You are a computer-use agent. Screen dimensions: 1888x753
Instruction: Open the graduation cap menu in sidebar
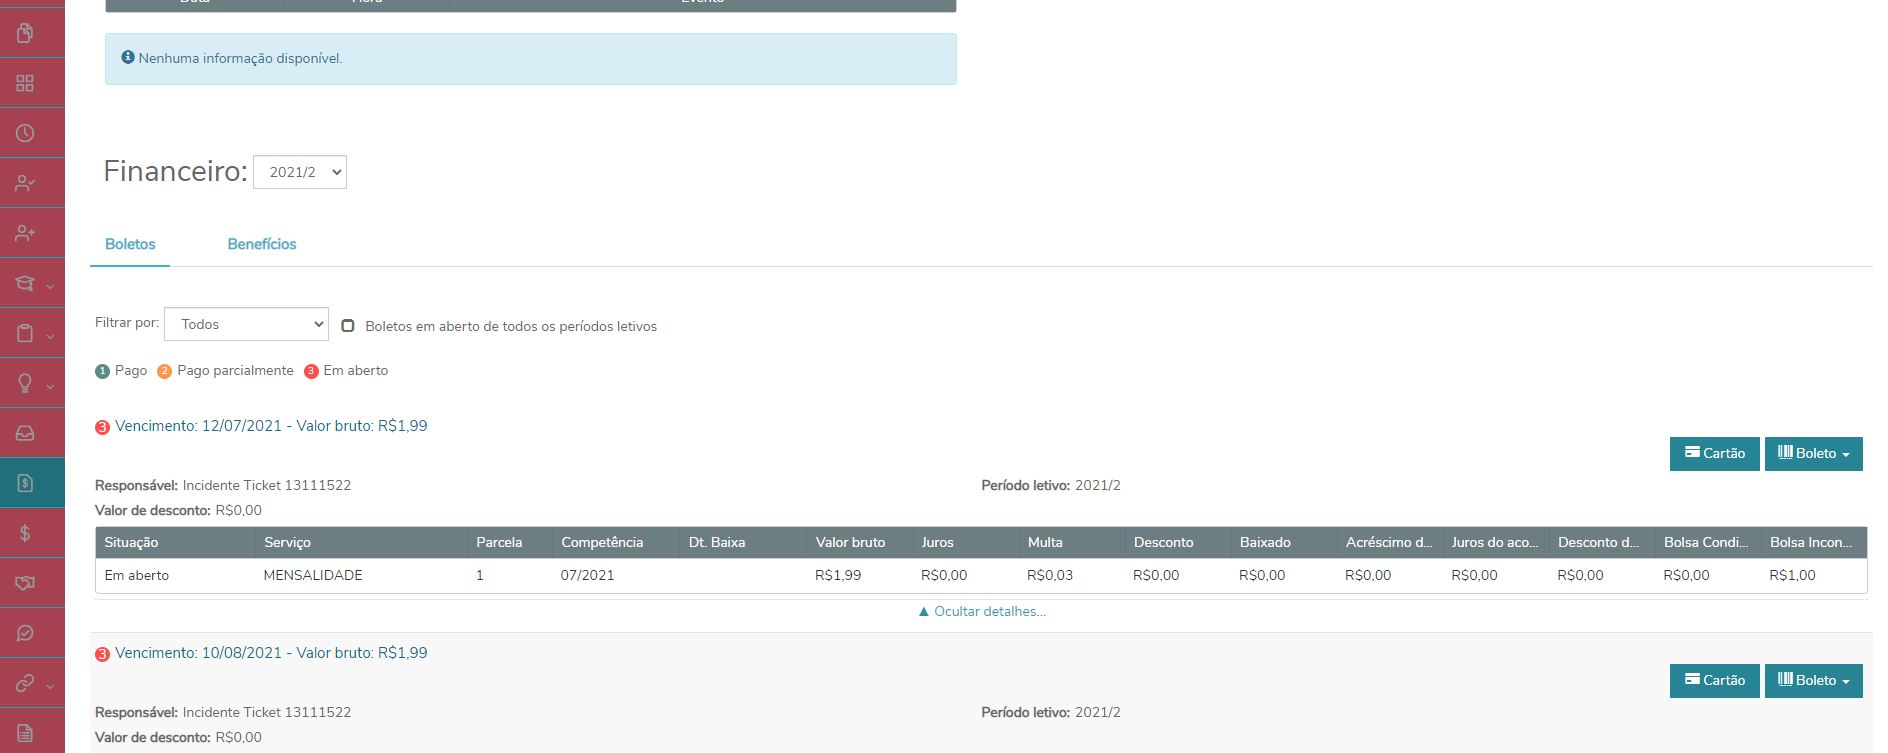click(26, 283)
